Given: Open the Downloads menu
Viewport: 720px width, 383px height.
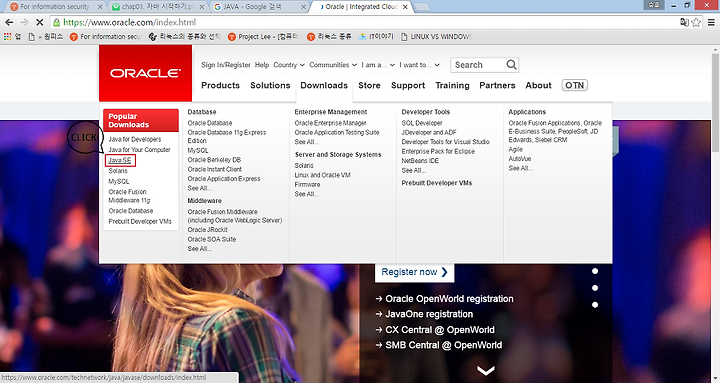Looking at the screenshot, I should 324,85.
